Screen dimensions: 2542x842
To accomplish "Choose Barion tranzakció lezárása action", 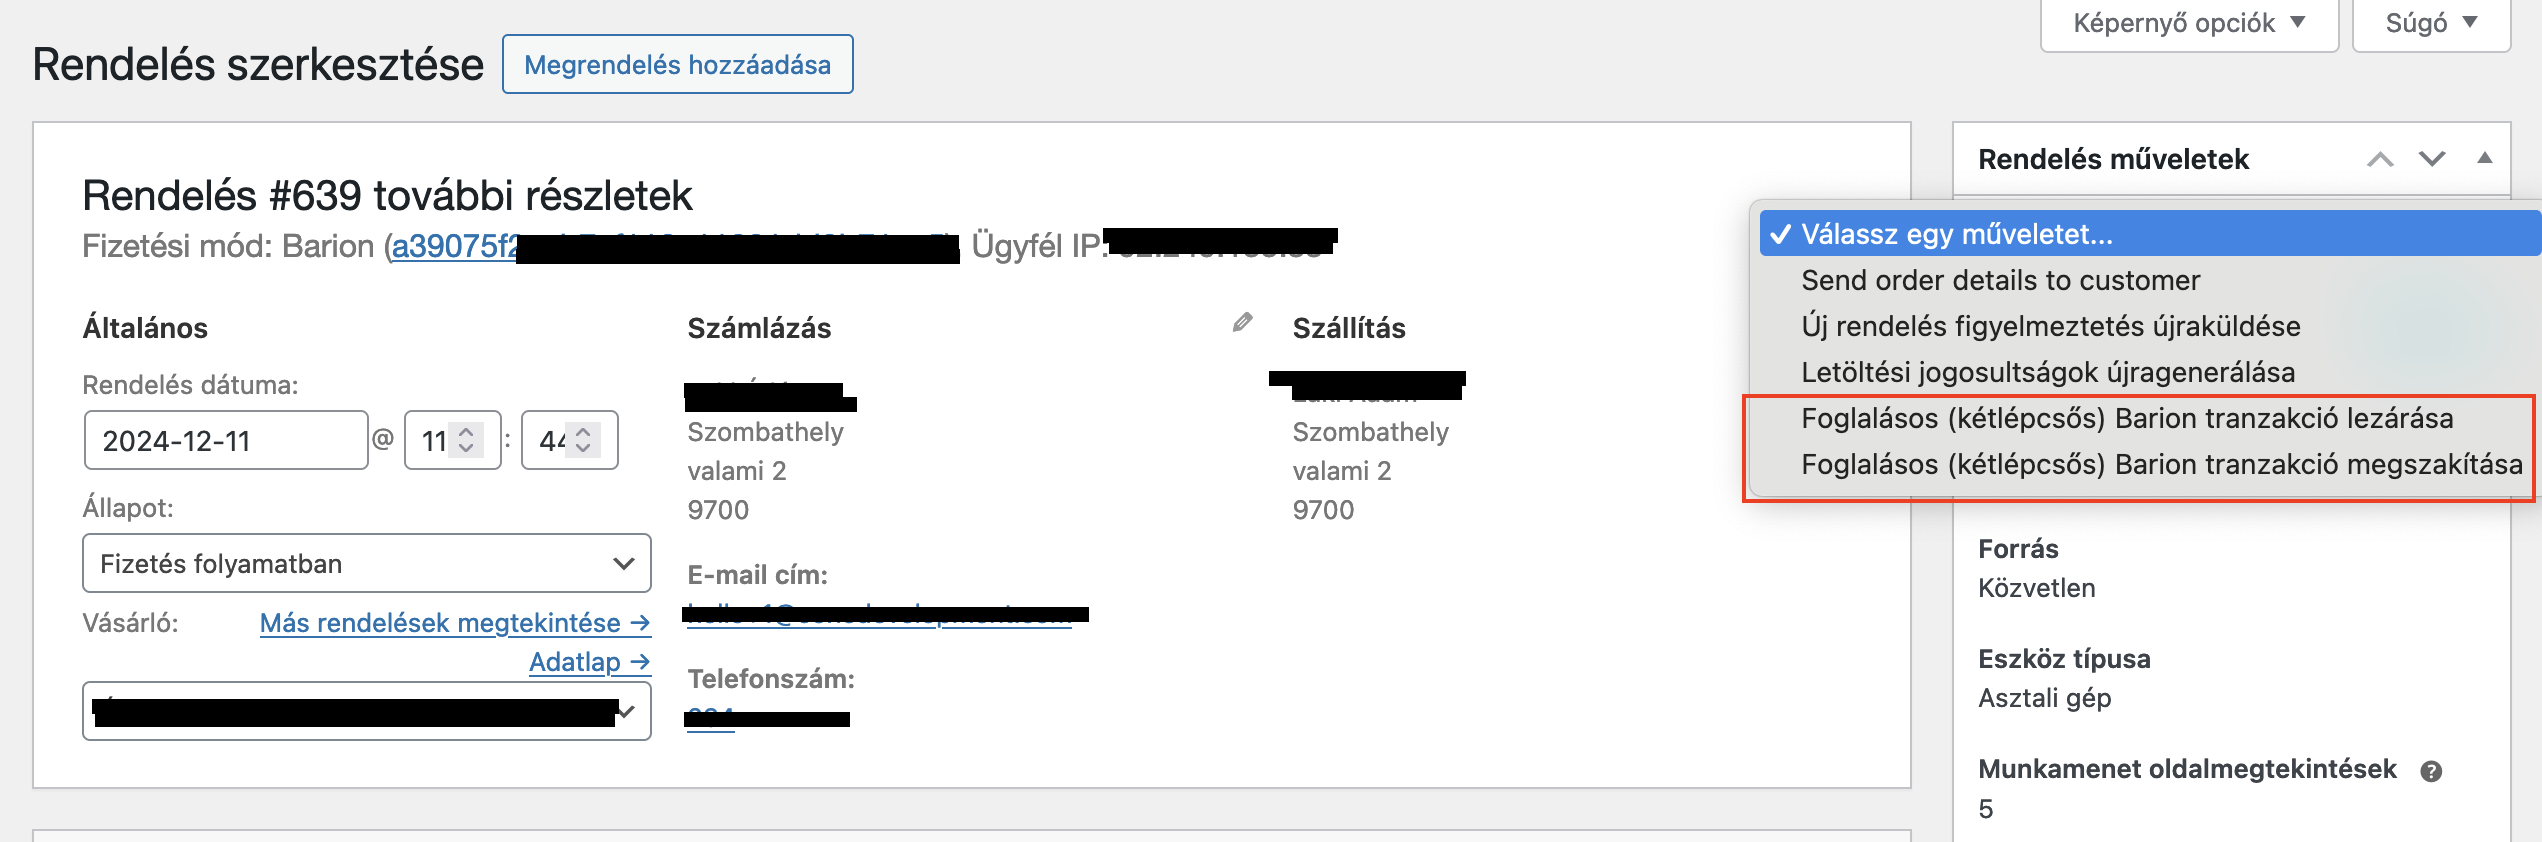I will pyautogui.click(x=2127, y=418).
